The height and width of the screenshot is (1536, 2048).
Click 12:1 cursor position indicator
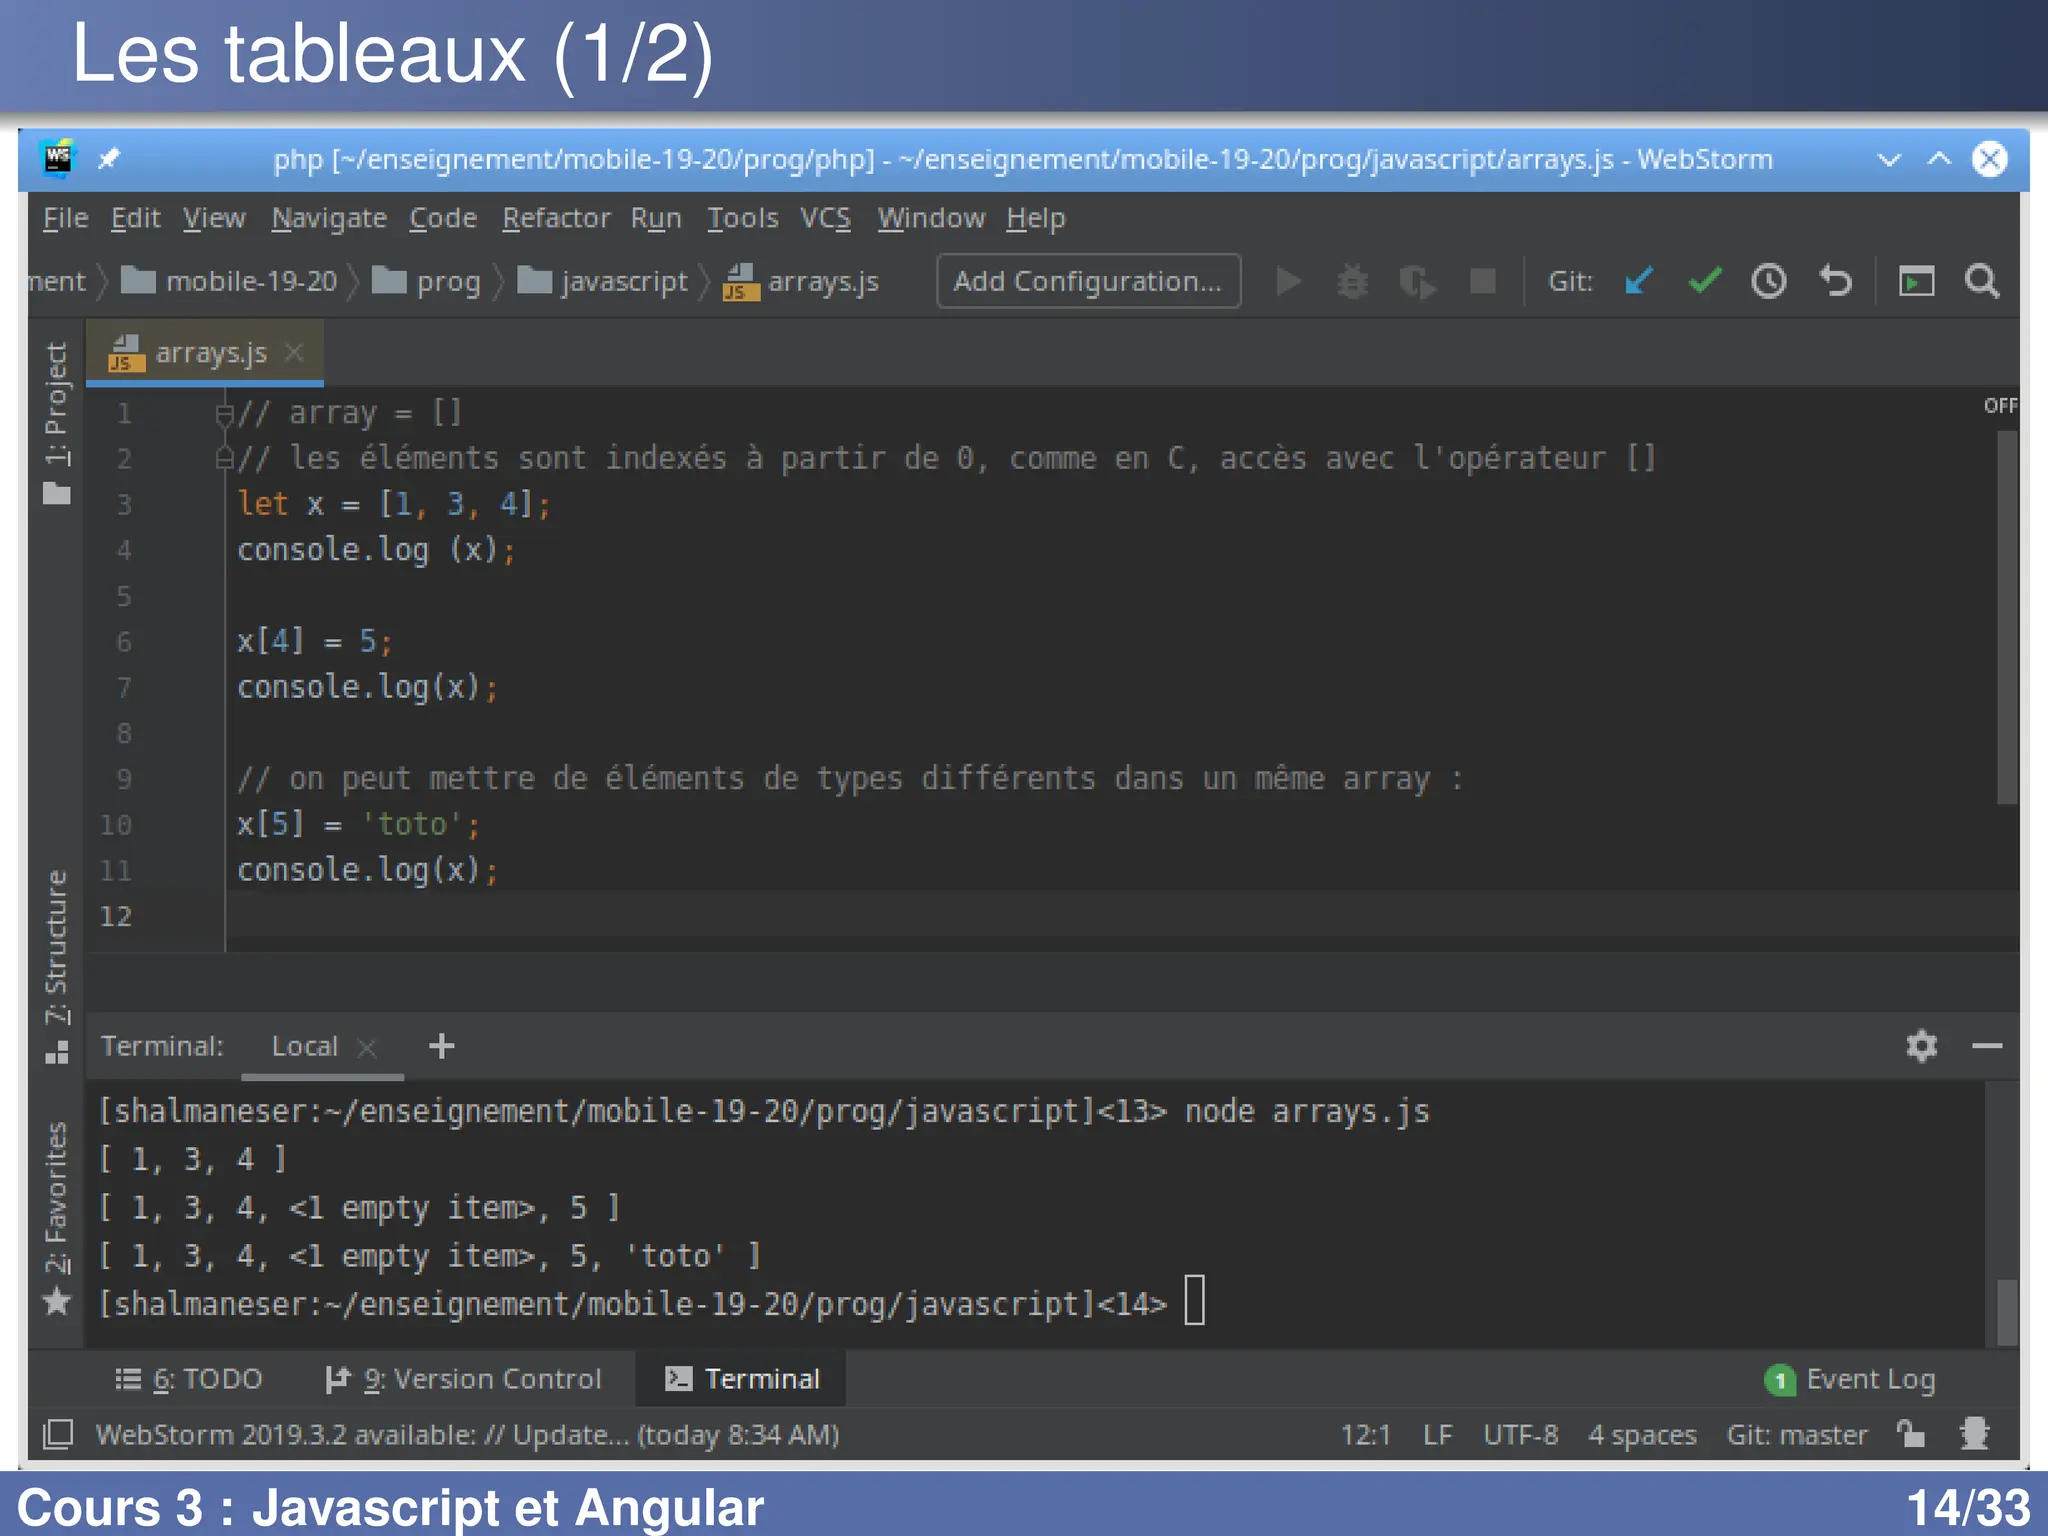pyautogui.click(x=1365, y=1435)
